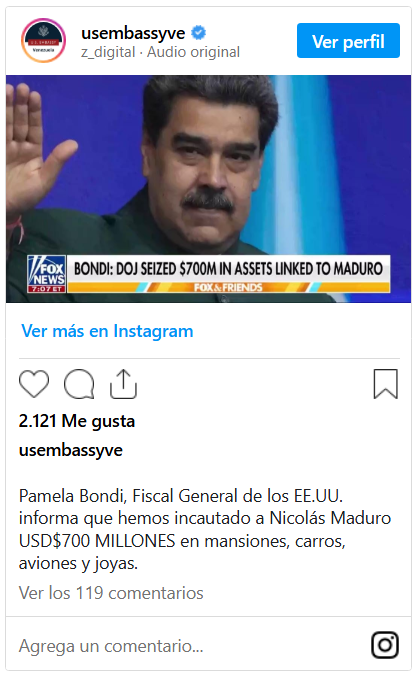
Task: Click the Fox News logo in video
Action: coord(47,274)
